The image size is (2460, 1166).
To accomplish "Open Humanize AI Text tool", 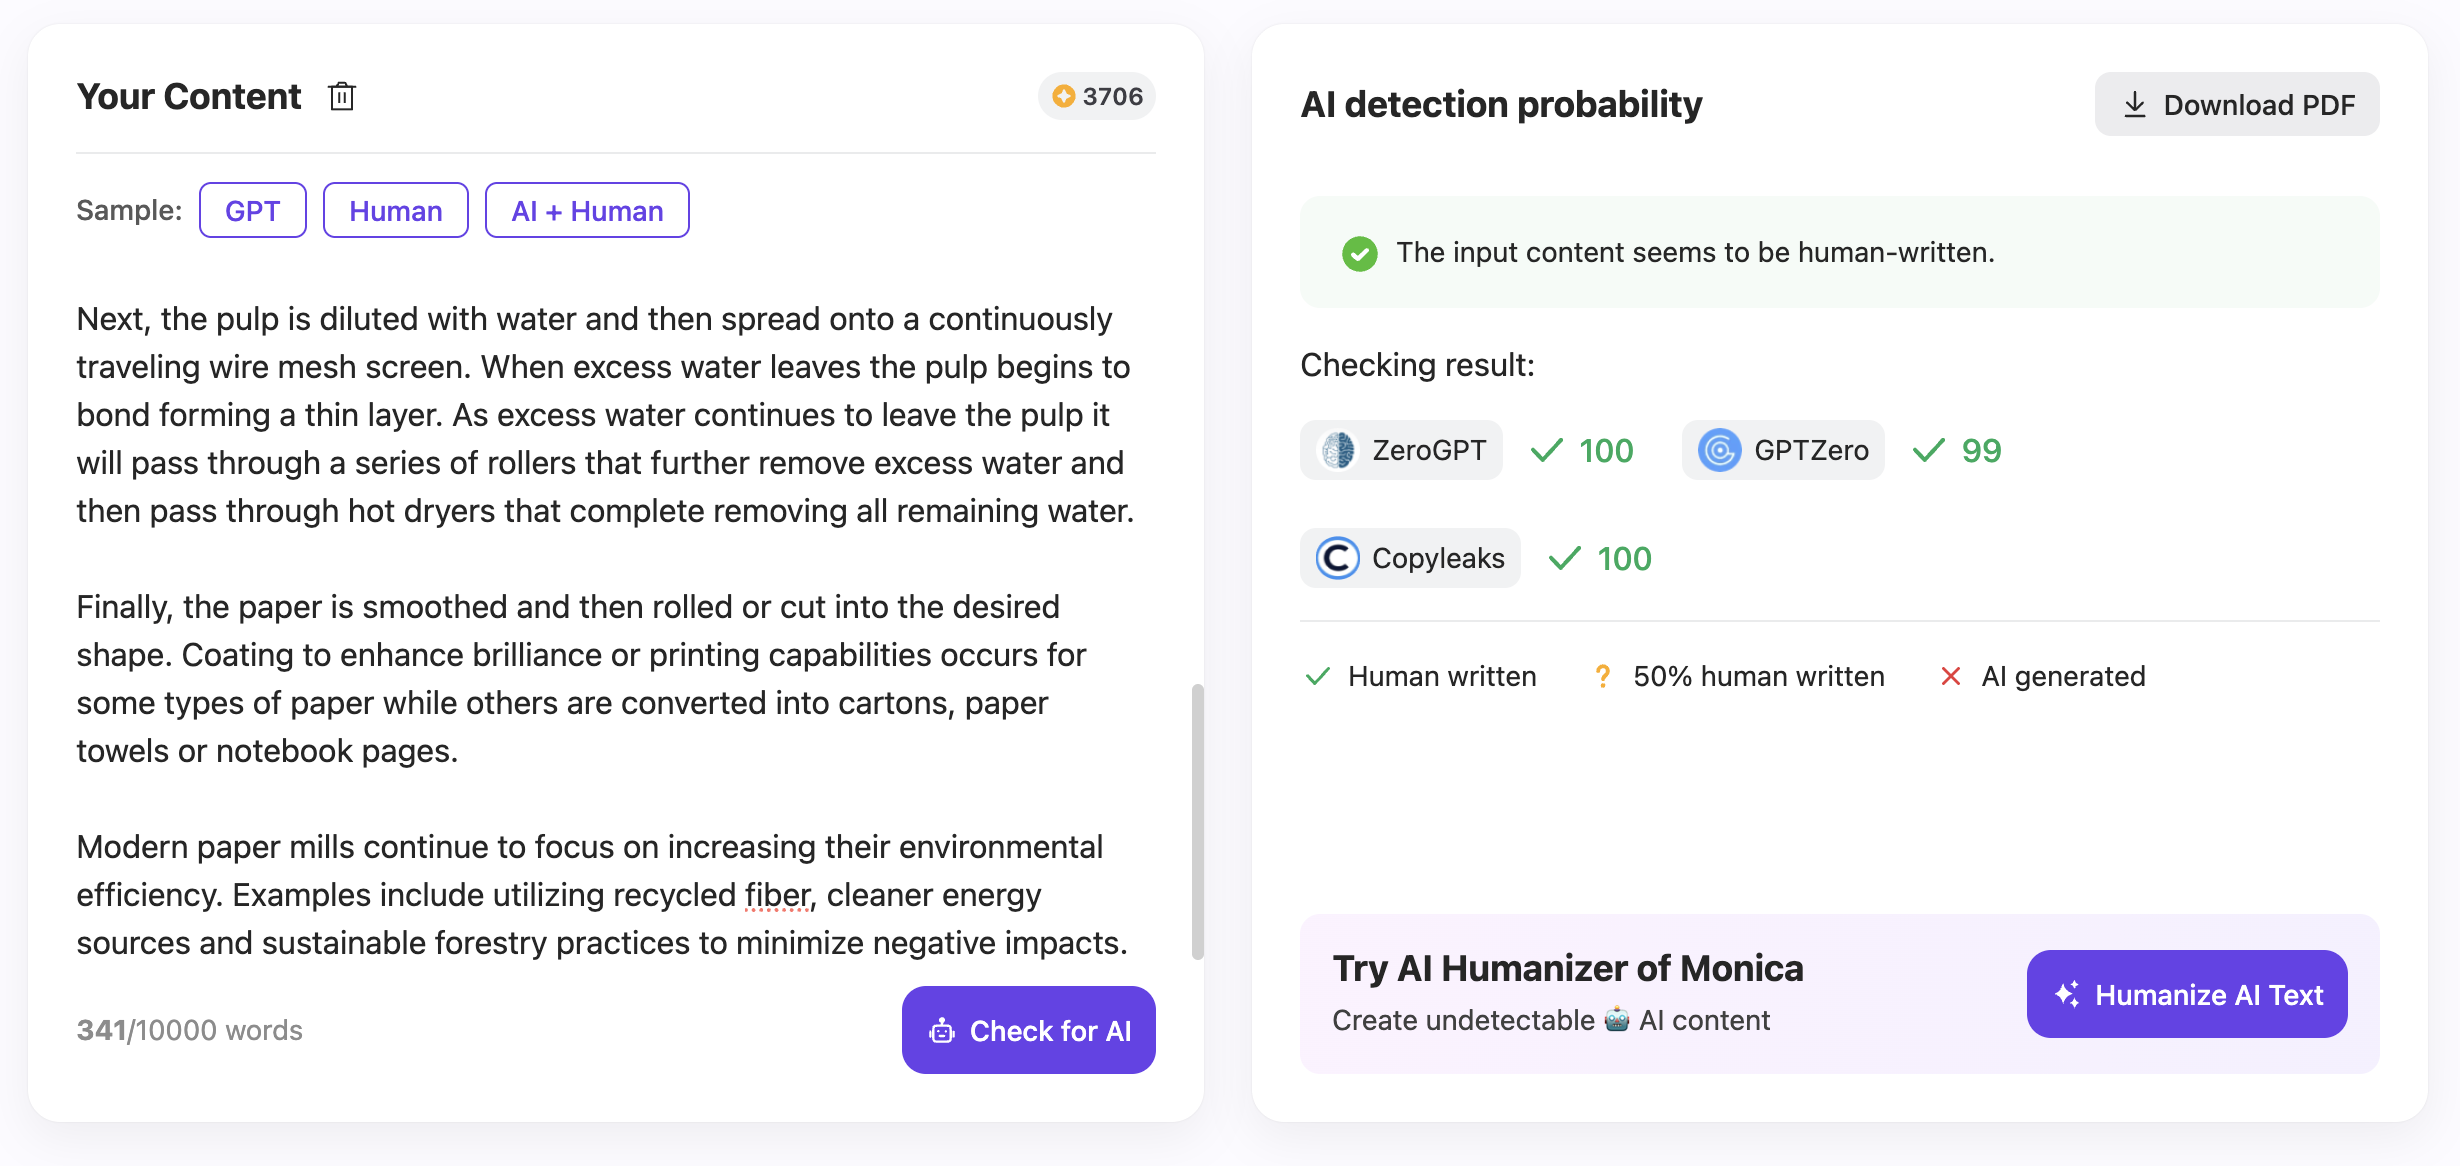I will 2187,994.
